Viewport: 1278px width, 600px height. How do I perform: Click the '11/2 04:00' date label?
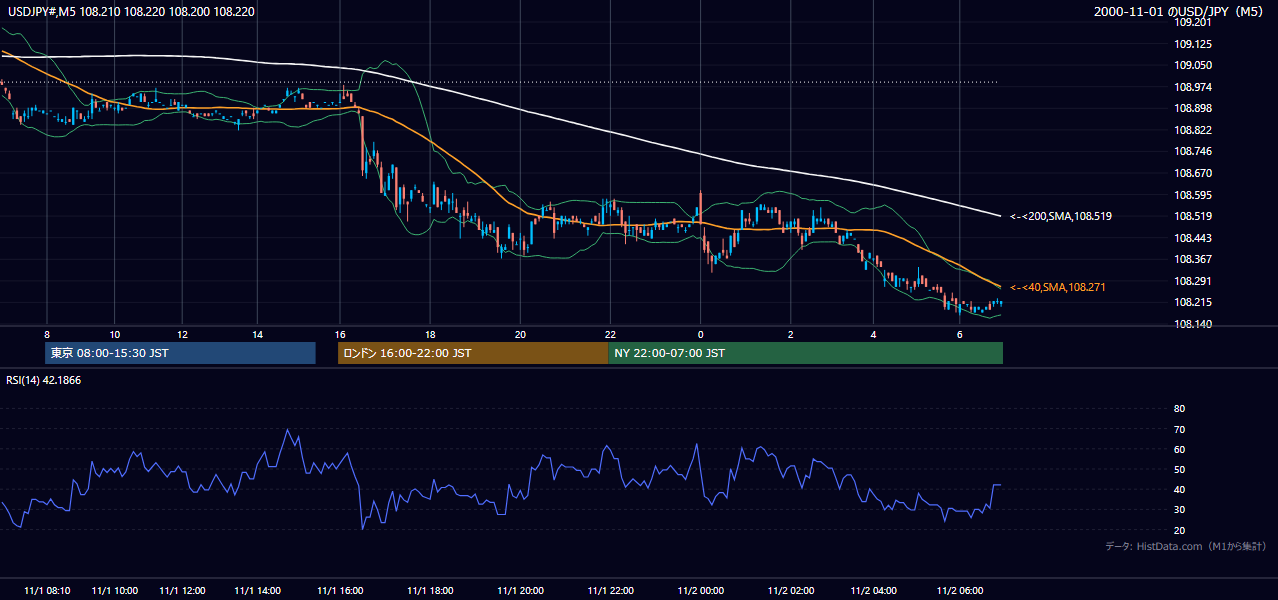point(874,590)
